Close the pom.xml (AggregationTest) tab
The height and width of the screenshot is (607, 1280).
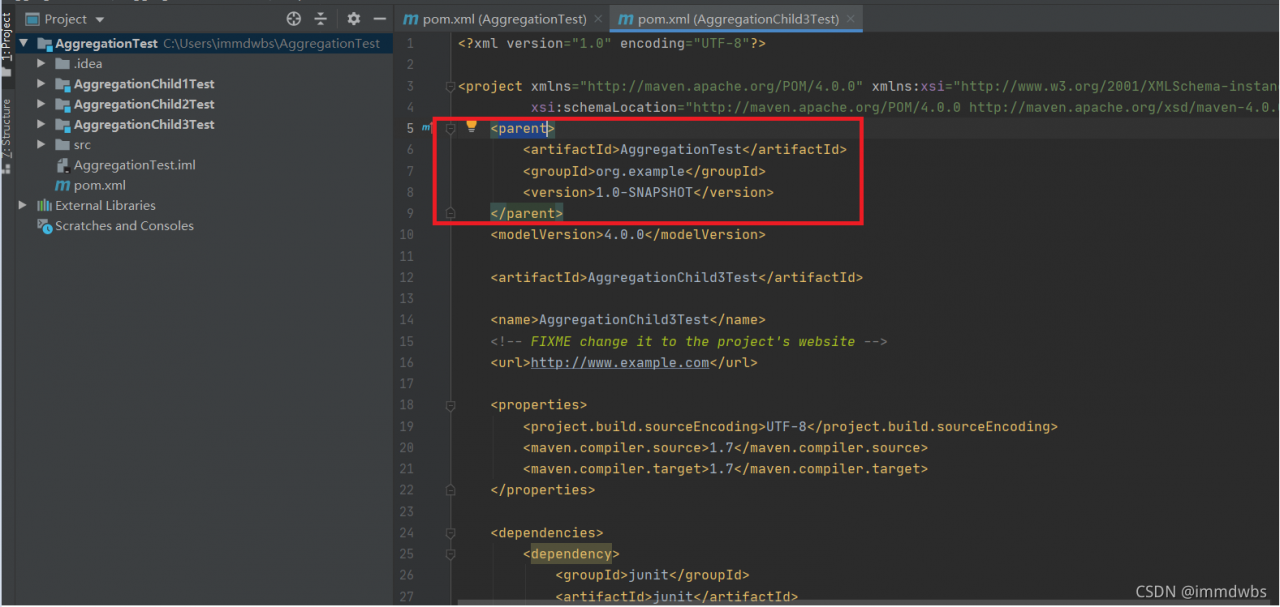[598, 20]
